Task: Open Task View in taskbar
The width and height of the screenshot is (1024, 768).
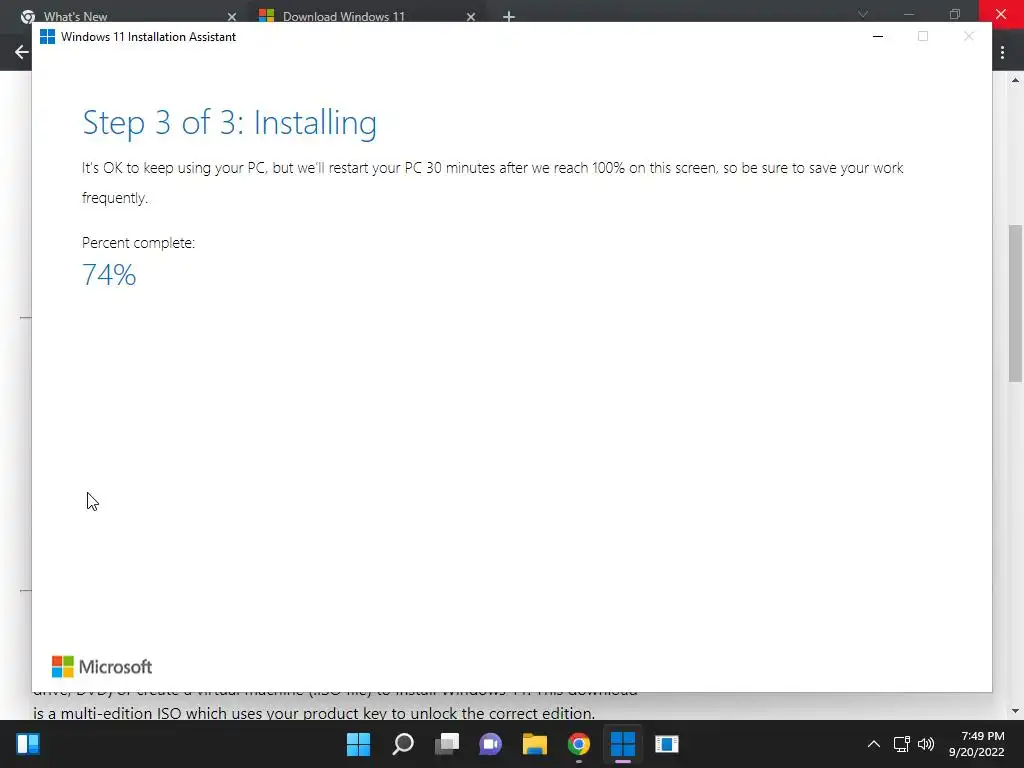Action: click(x=447, y=744)
